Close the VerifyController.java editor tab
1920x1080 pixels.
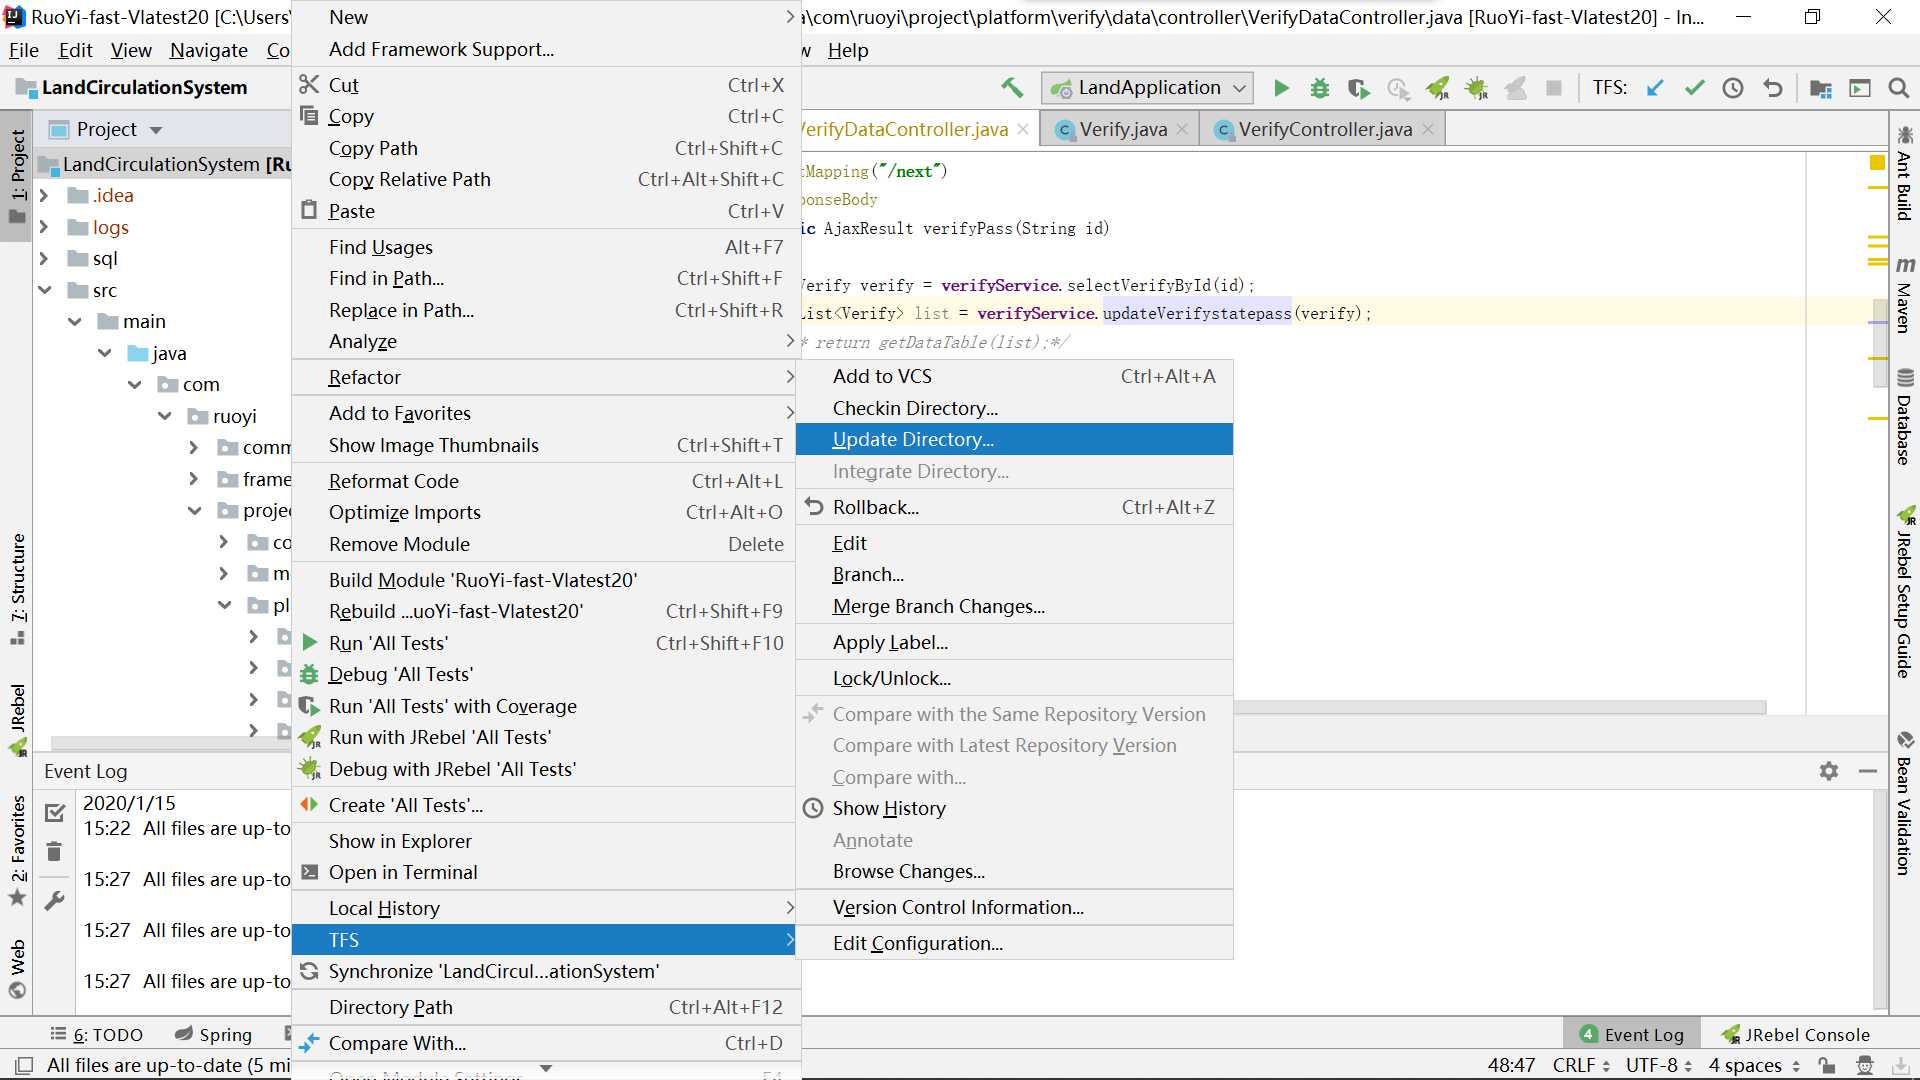pos(1428,129)
